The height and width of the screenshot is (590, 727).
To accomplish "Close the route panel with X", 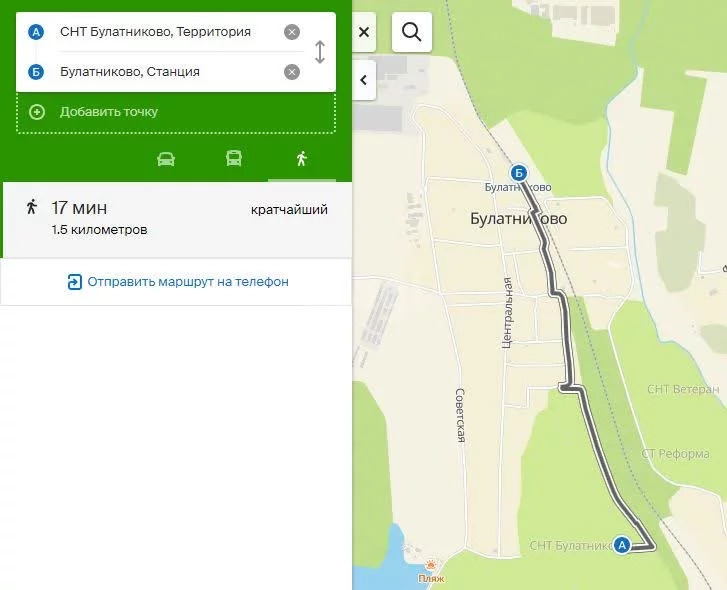I will 364,32.
